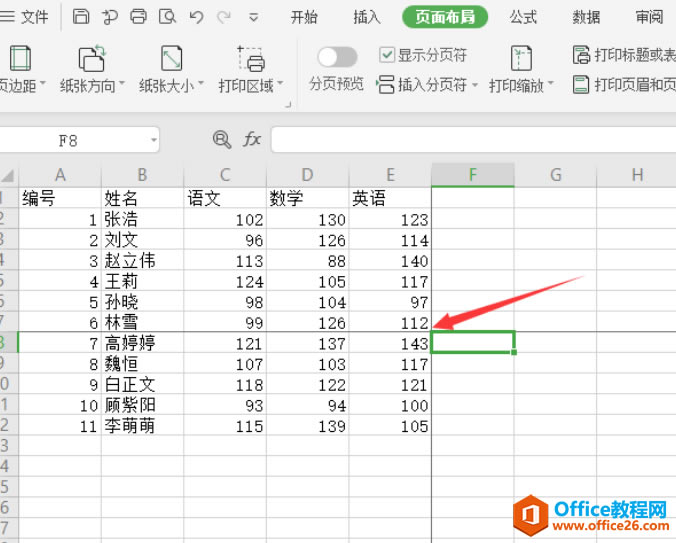The image size is (676, 543).
Task: Click the name cell 孙晓
Action: (x=142, y=302)
